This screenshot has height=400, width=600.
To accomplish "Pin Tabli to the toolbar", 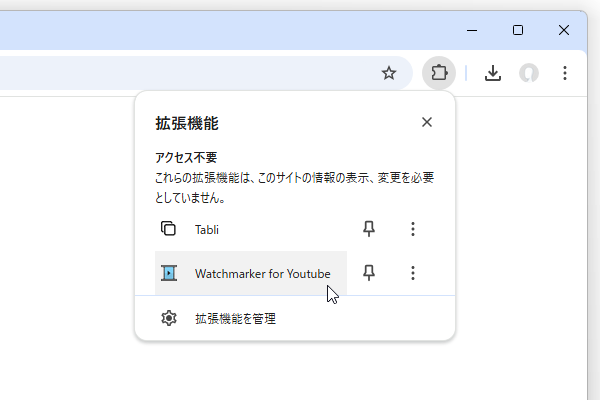I will click(x=369, y=229).
